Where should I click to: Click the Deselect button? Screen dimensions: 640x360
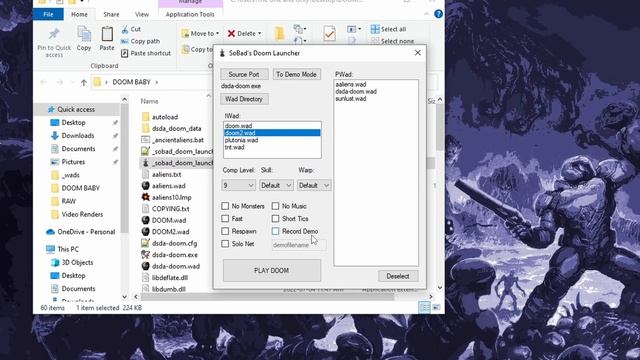pyautogui.click(x=398, y=276)
